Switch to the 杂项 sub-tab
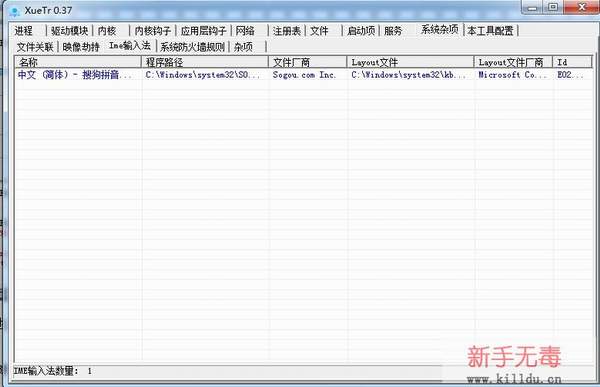This screenshot has width=600, height=387. [x=243, y=47]
